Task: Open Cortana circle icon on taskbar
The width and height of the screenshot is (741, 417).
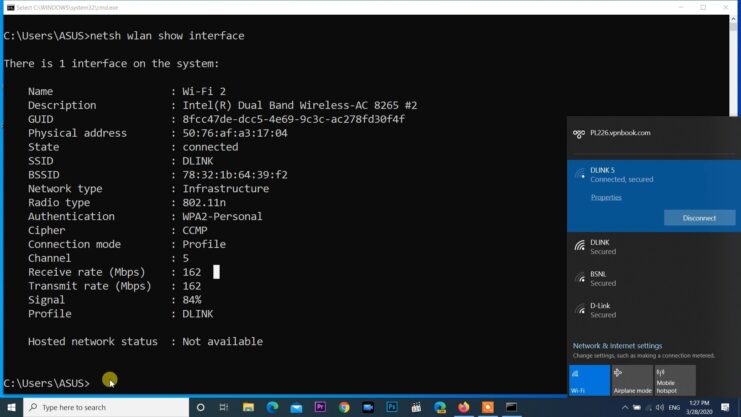Action: pyautogui.click(x=200, y=408)
